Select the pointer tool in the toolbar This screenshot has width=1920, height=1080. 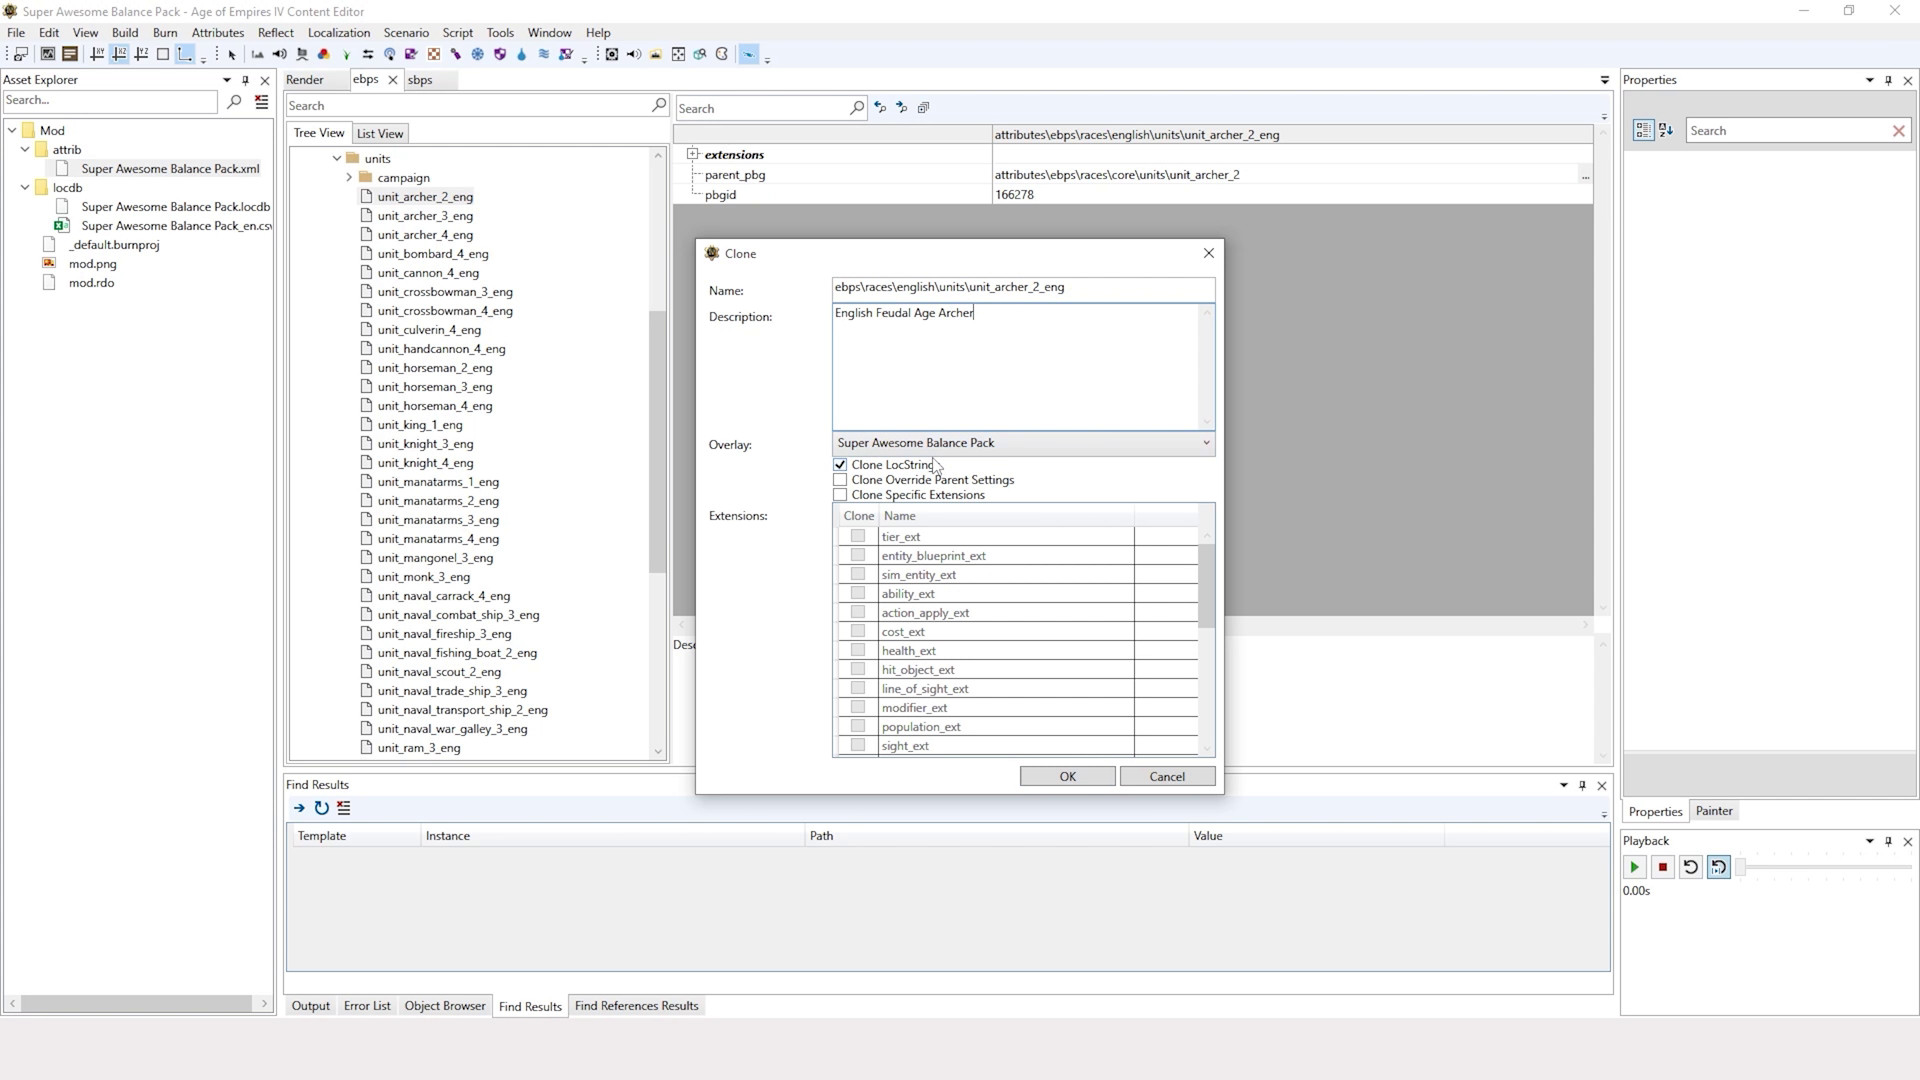[232, 54]
